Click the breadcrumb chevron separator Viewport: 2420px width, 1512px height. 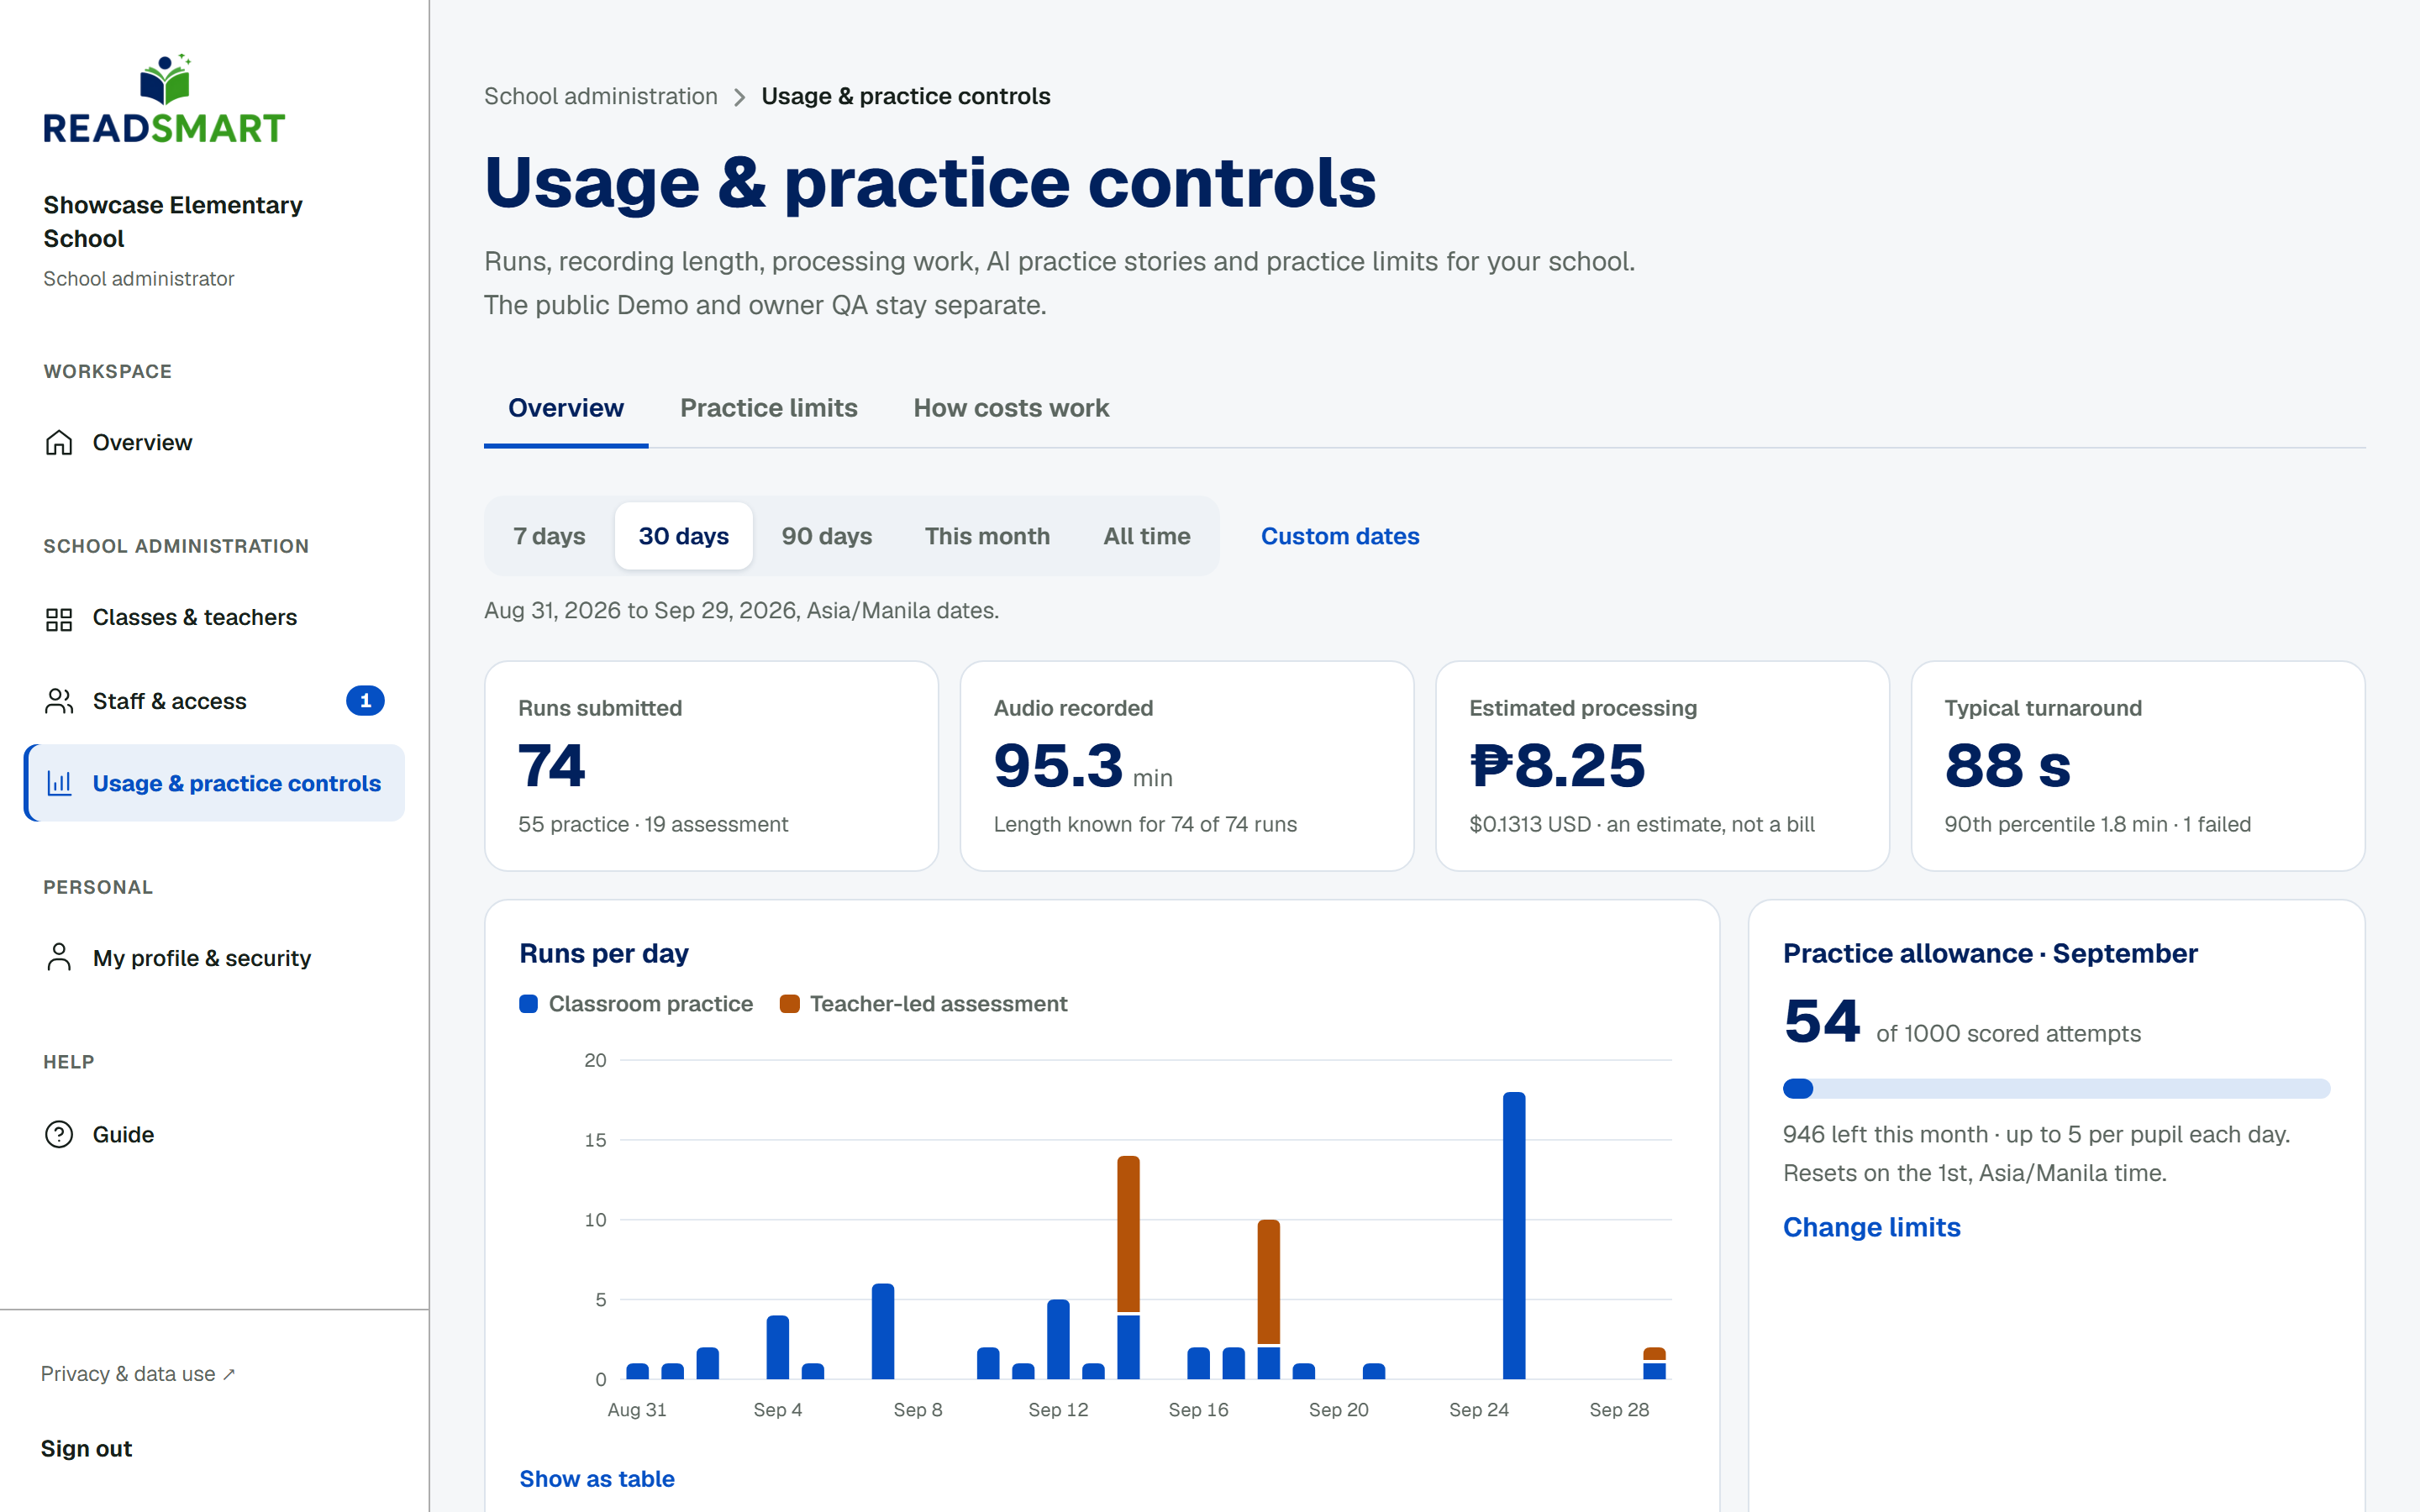739,97
